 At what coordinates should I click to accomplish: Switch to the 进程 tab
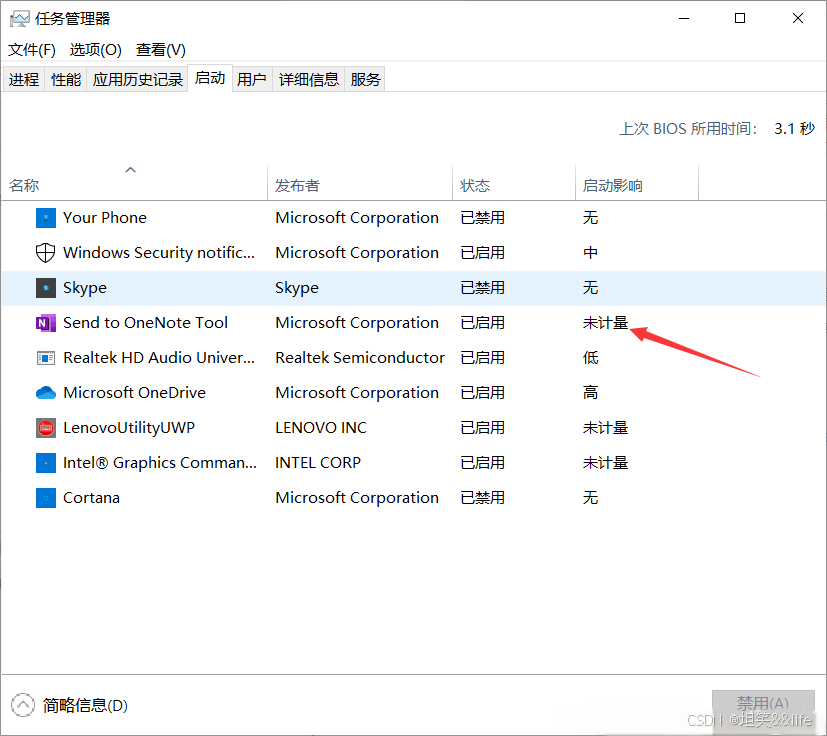click(x=24, y=79)
